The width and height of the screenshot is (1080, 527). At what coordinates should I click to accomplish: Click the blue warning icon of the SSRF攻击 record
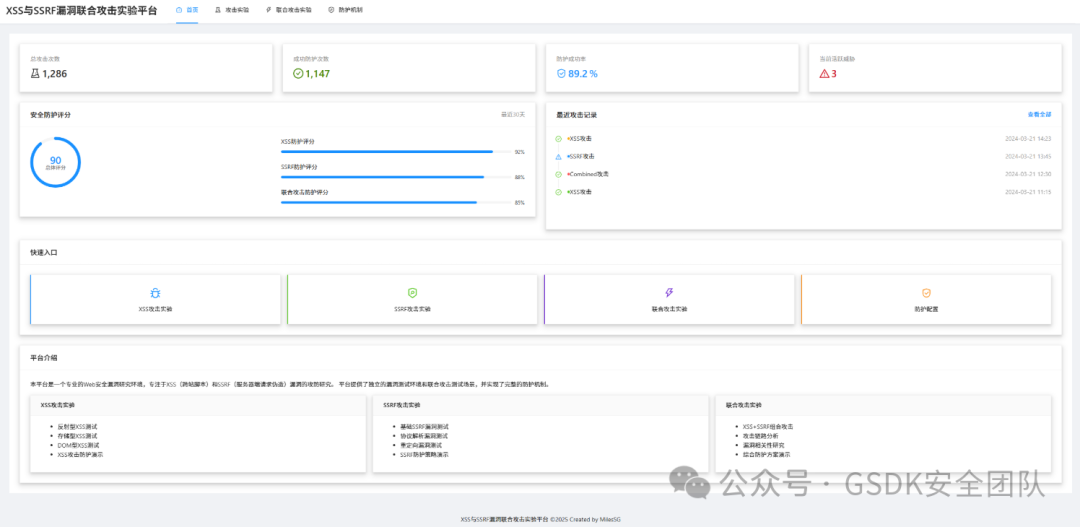point(559,156)
